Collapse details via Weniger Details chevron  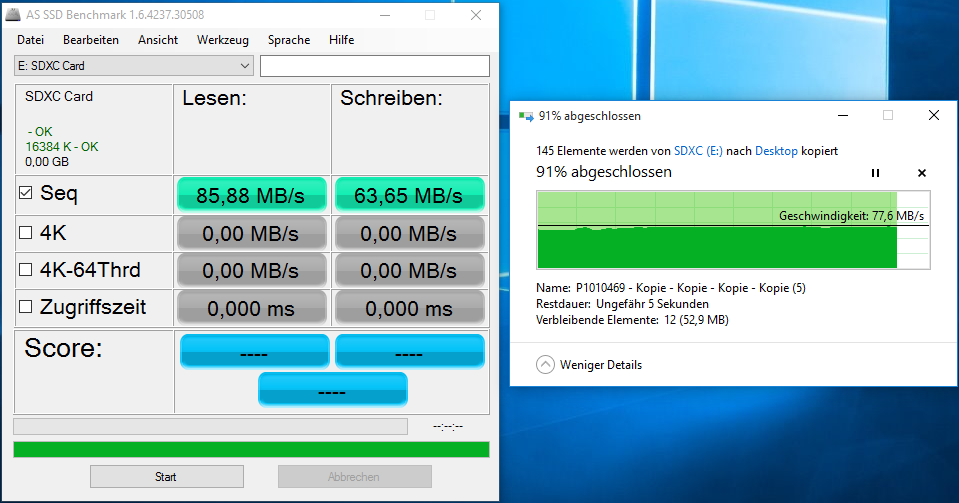(545, 365)
